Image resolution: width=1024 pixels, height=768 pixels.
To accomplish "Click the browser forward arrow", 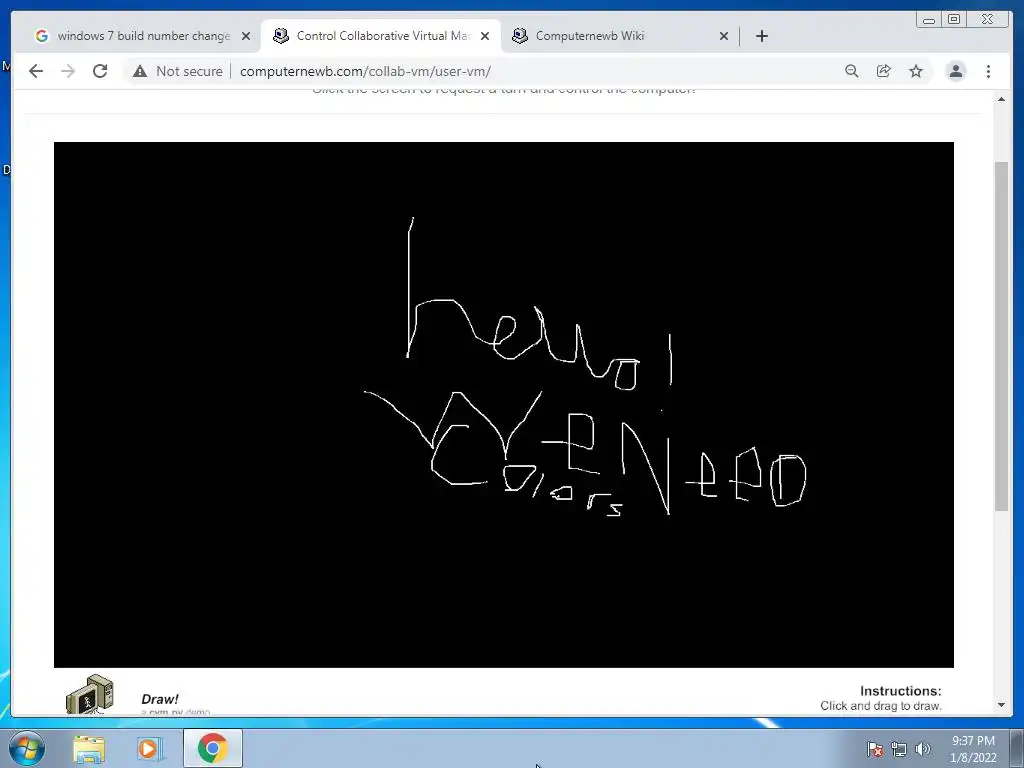I will 68,71.
